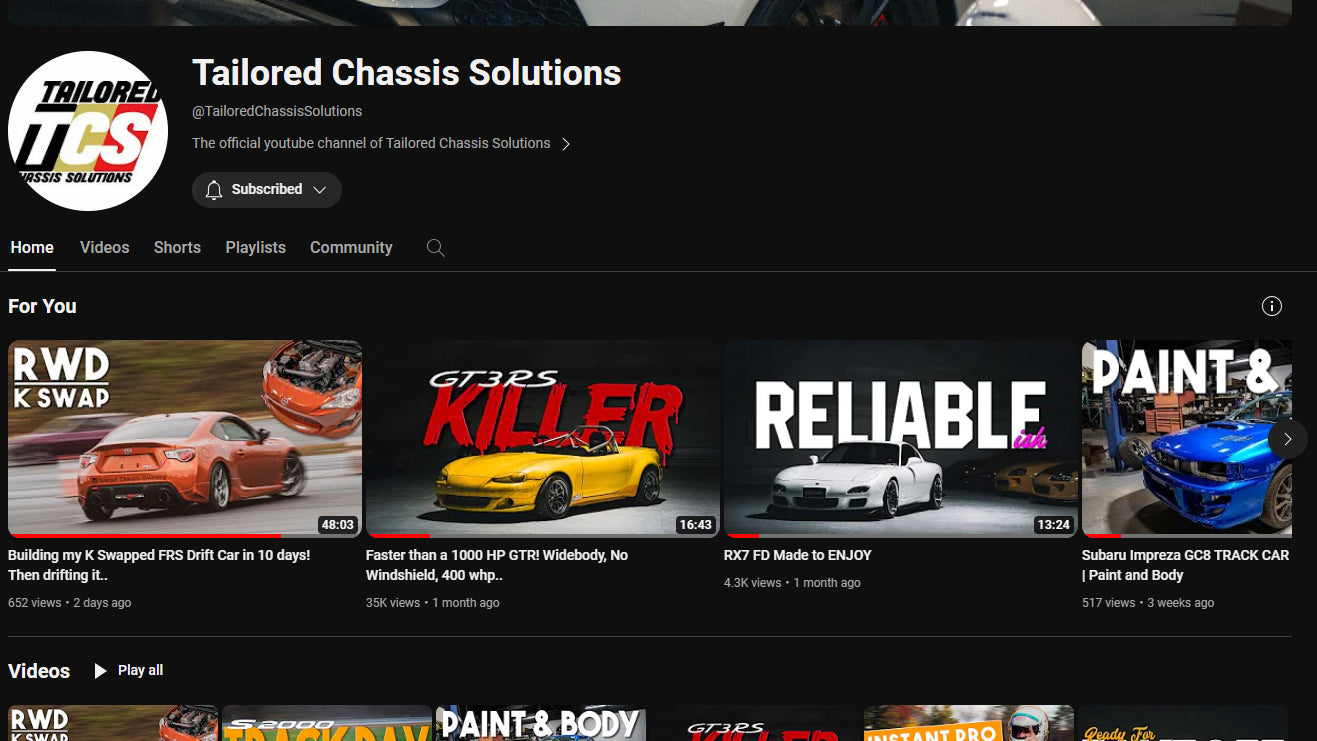Click '35K views • 1 month ago' text
Image resolution: width=1317 pixels, height=741 pixels.
433,603
